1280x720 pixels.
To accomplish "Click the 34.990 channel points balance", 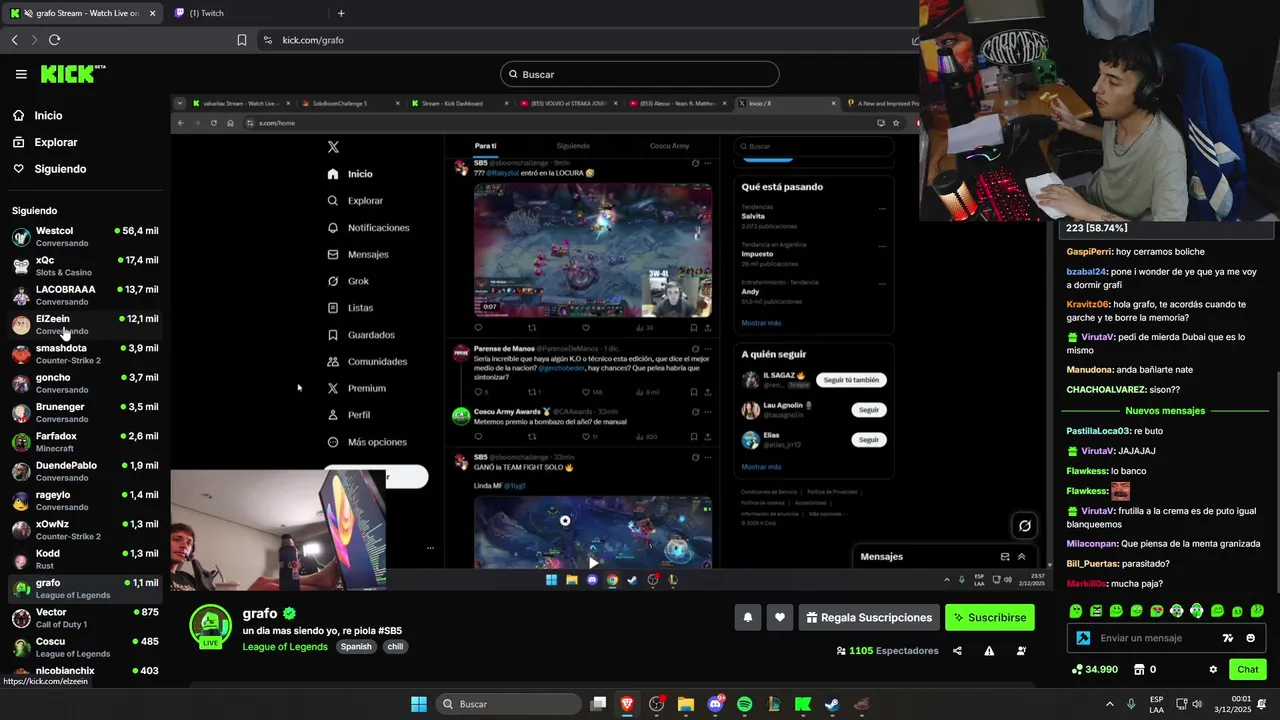I will pyautogui.click(x=1094, y=670).
